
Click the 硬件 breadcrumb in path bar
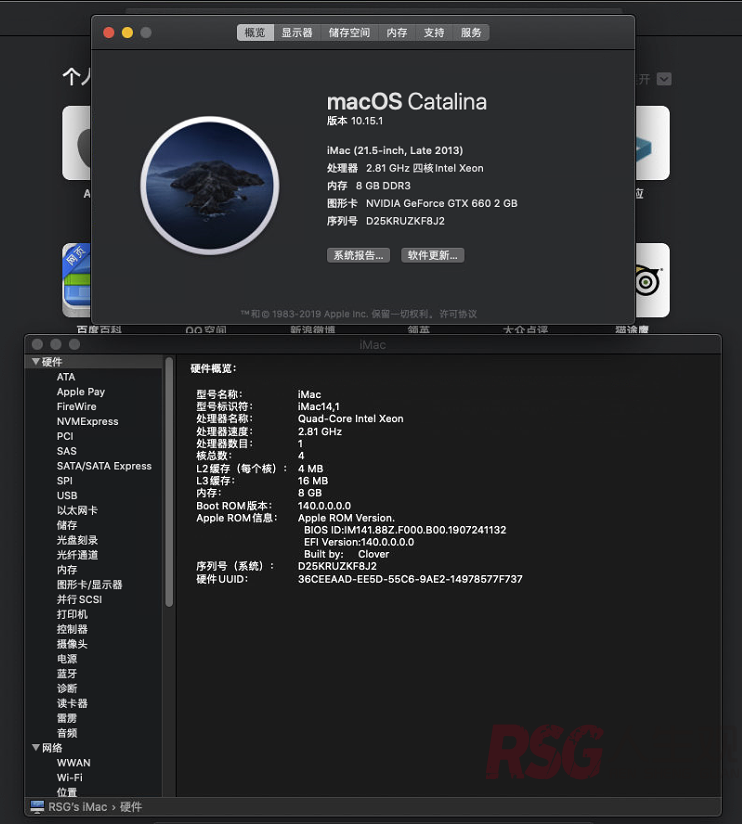coord(131,807)
